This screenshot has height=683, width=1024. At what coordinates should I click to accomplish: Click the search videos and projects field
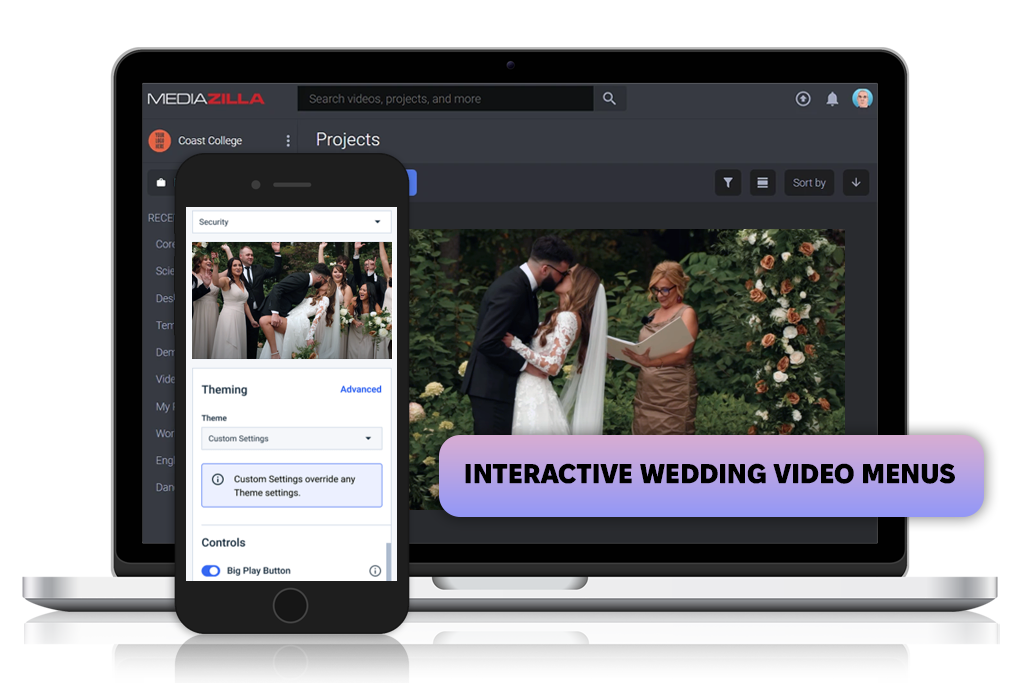[445, 99]
